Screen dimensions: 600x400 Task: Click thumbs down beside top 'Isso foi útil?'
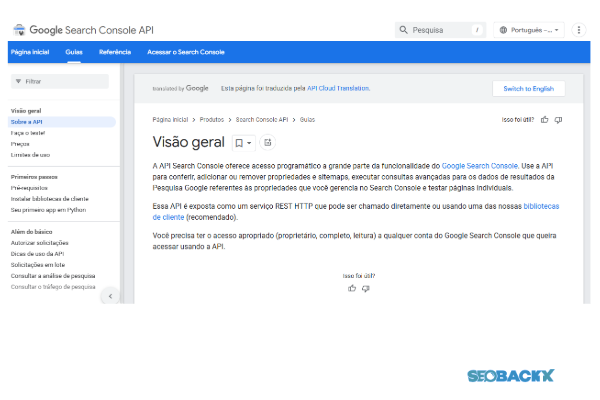558,120
